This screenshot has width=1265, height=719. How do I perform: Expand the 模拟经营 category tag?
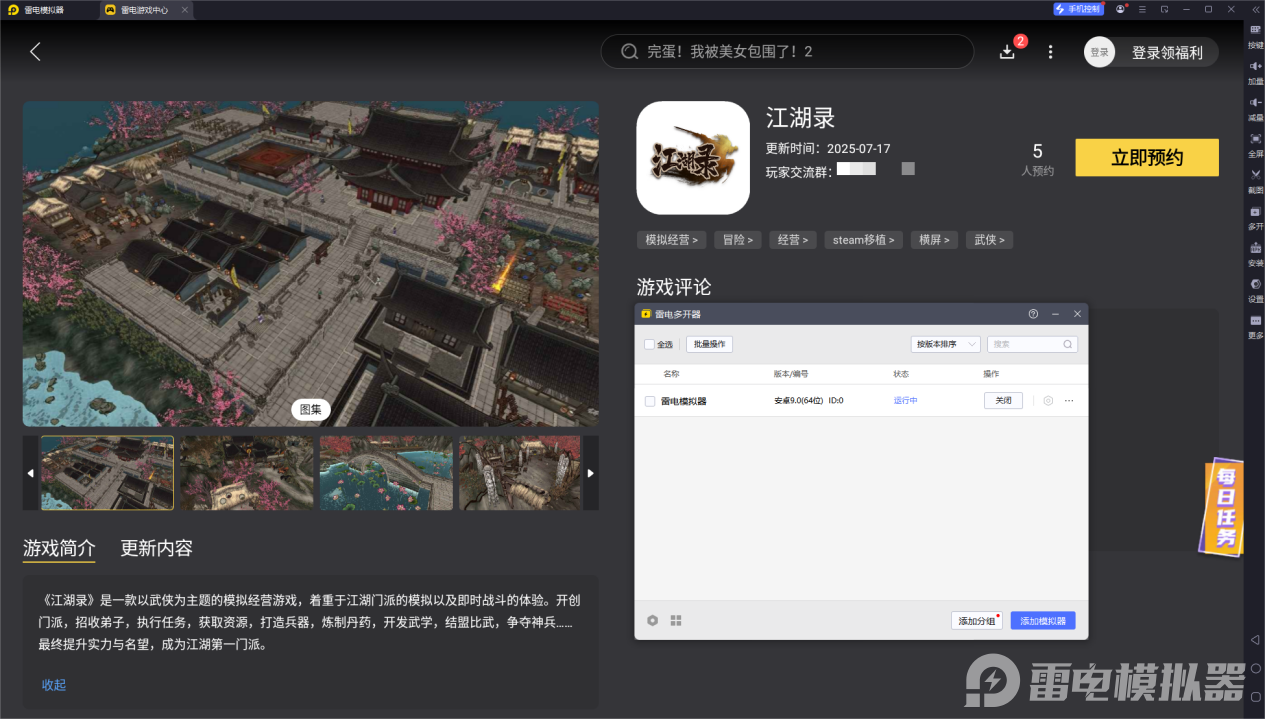point(671,239)
